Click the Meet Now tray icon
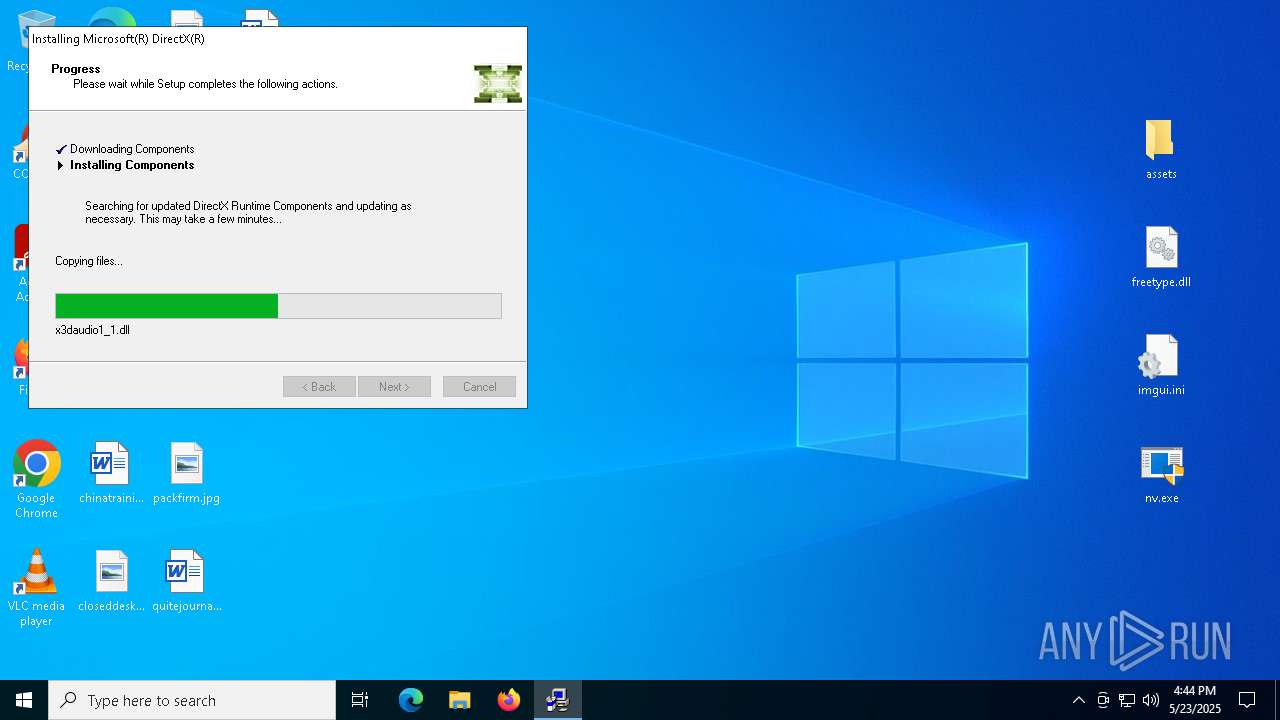The width and height of the screenshot is (1280, 720). click(x=1103, y=700)
